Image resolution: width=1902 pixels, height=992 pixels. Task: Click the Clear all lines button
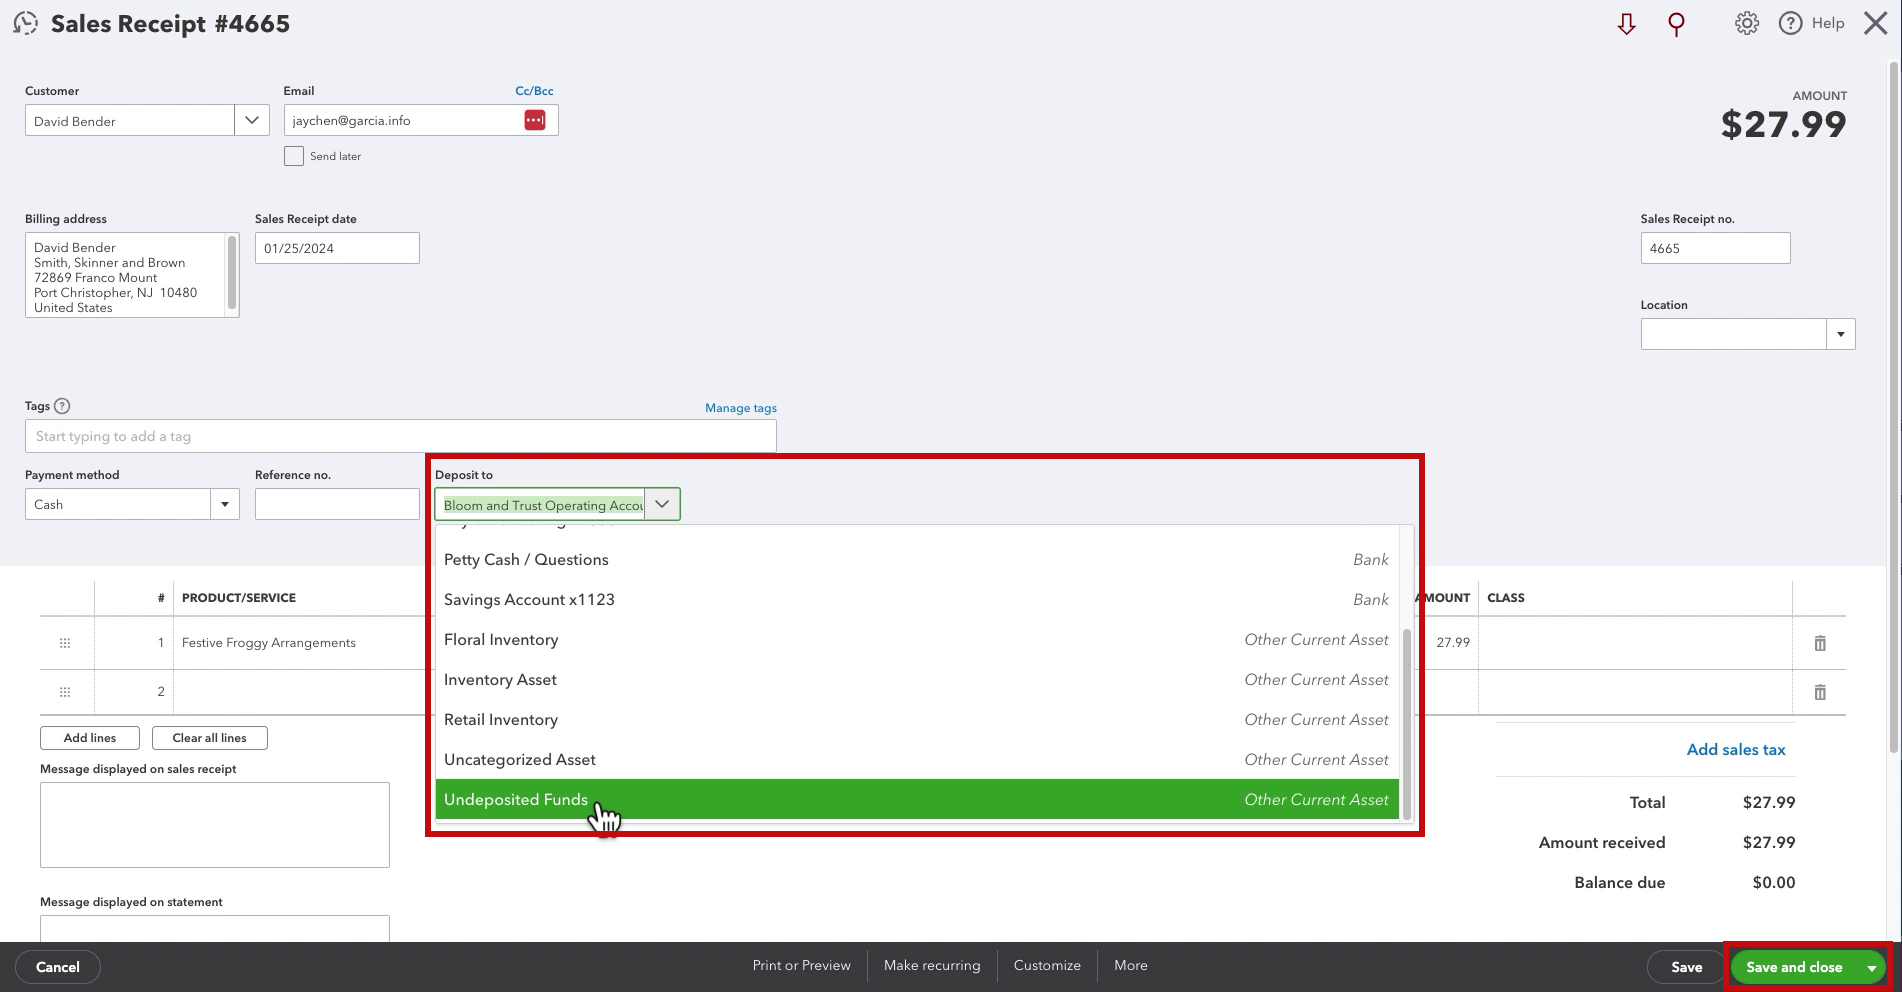[x=210, y=738]
